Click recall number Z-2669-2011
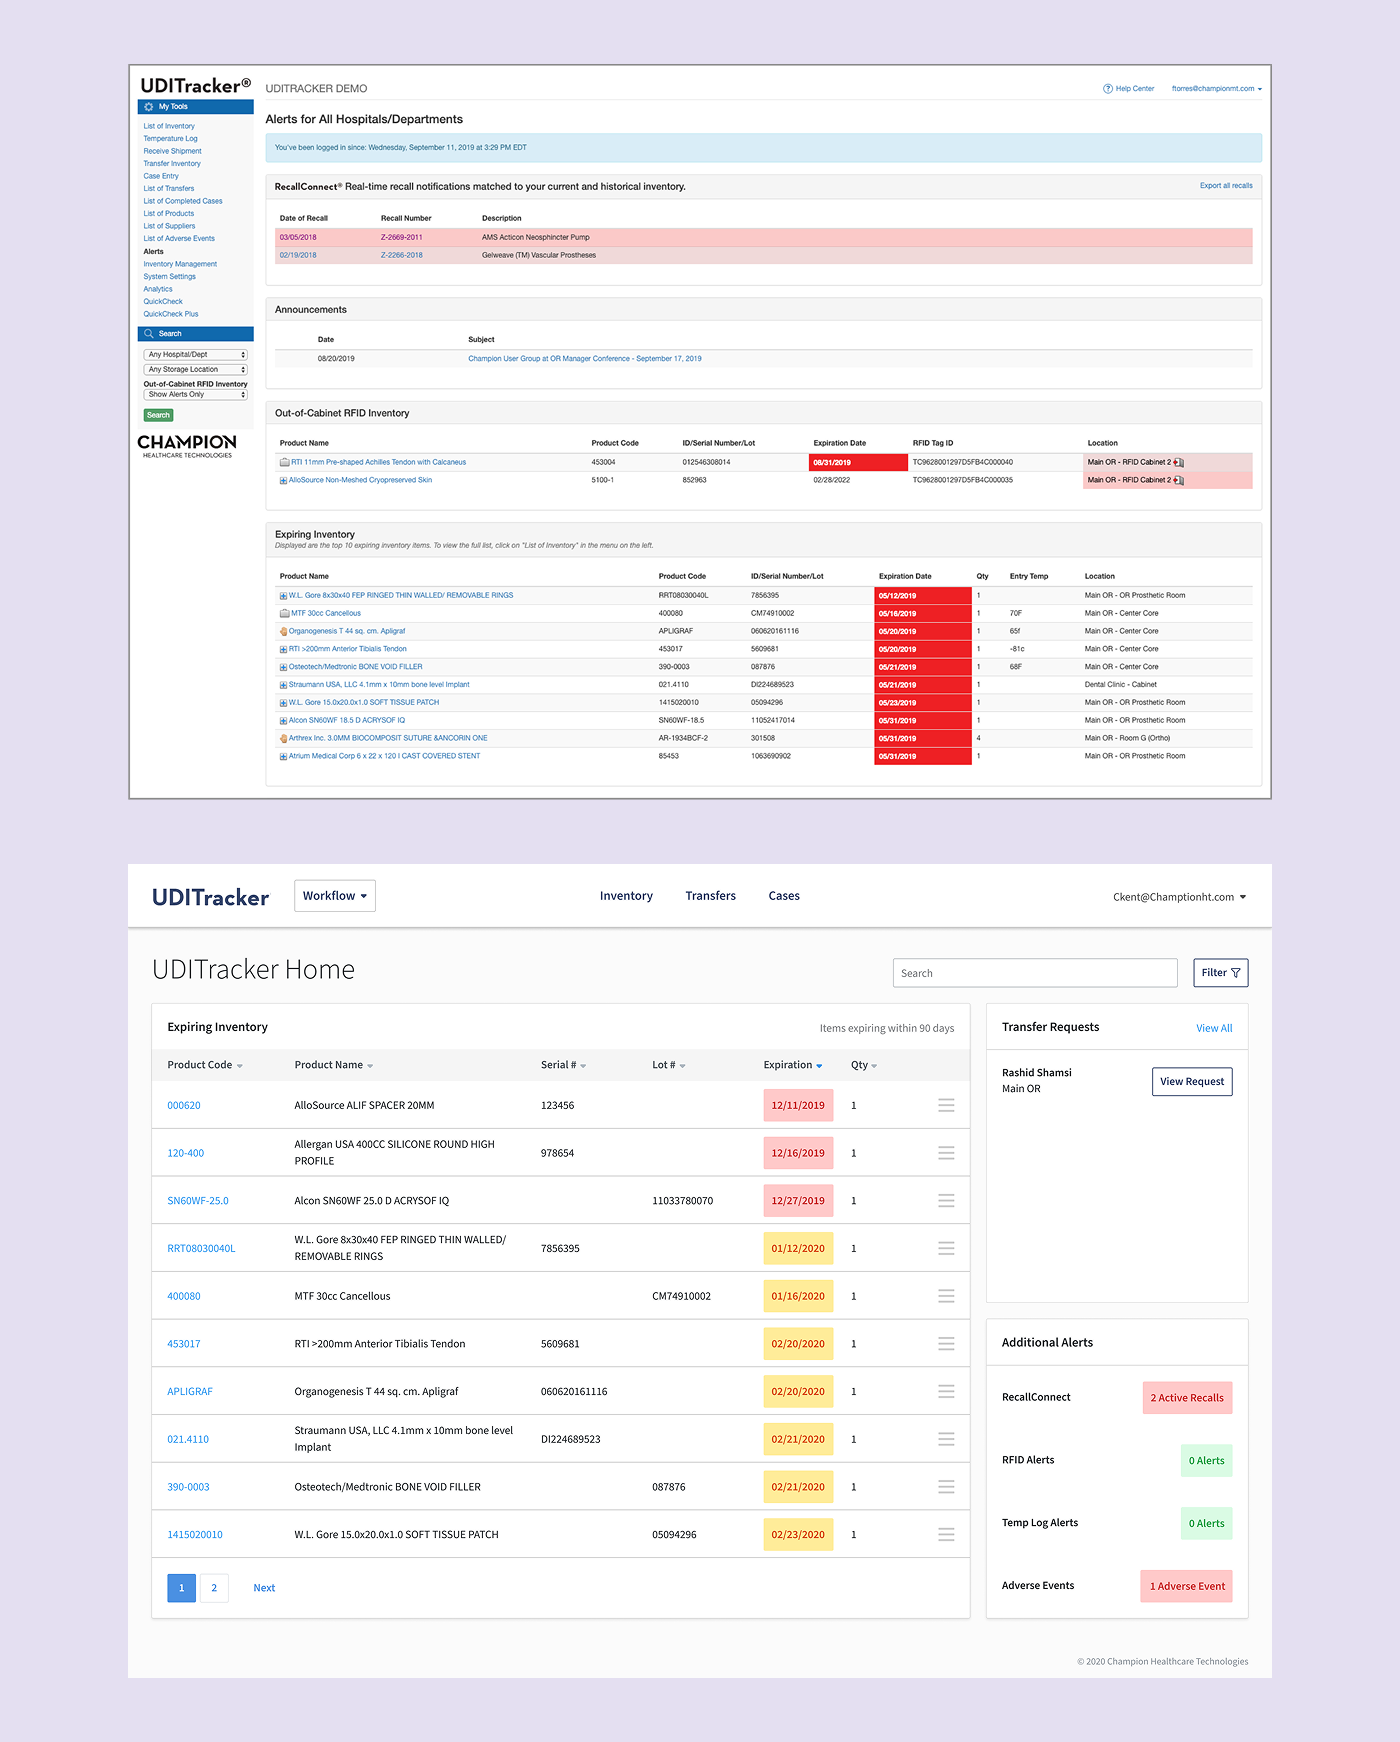 pyautogui.click(x=402, y=238)
